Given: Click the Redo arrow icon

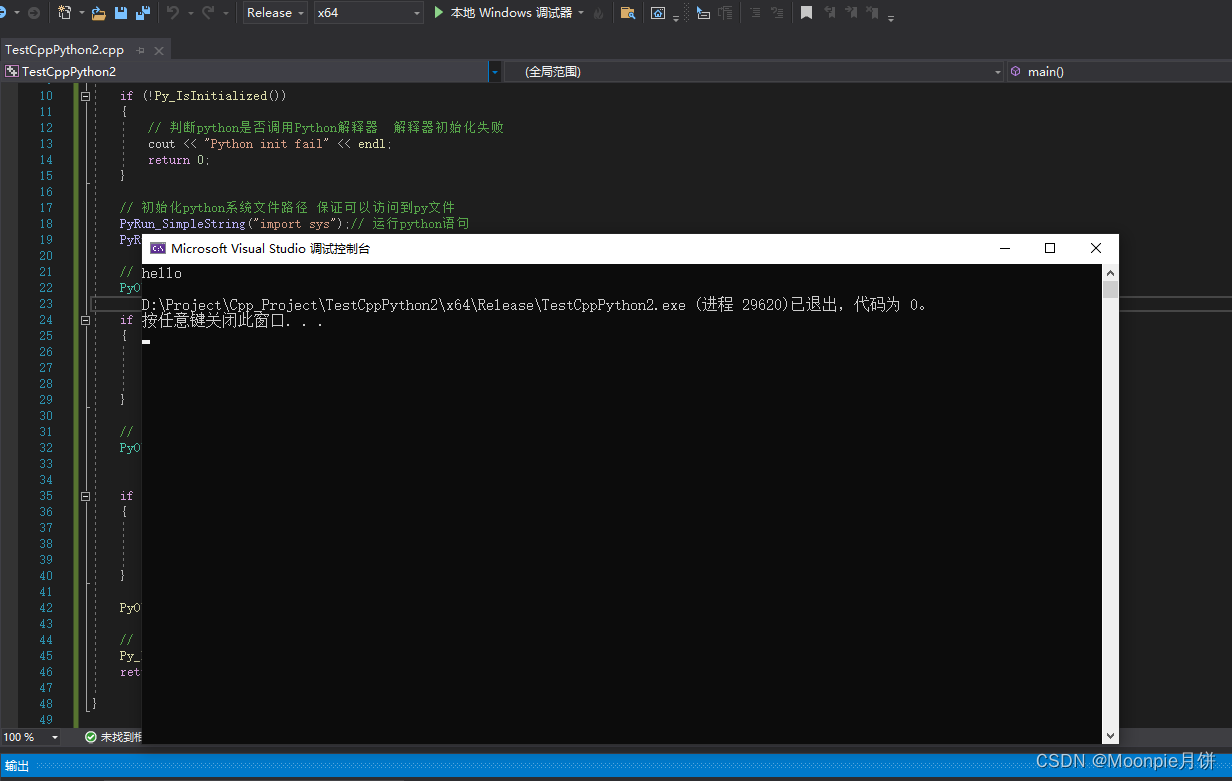Looking at the screenshot, I should pos(208,13).
